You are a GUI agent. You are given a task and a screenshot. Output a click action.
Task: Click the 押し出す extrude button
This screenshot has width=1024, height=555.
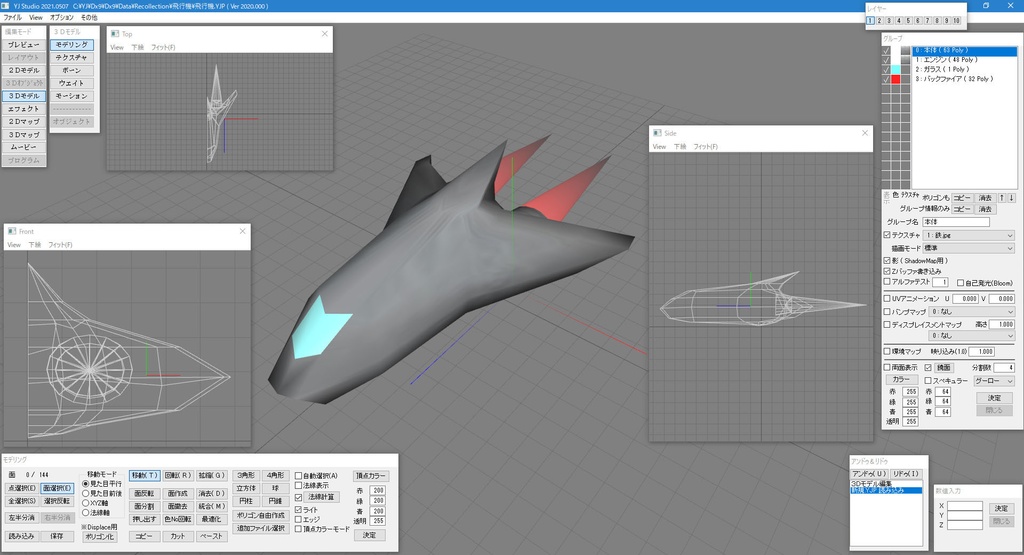click(144, 520)
